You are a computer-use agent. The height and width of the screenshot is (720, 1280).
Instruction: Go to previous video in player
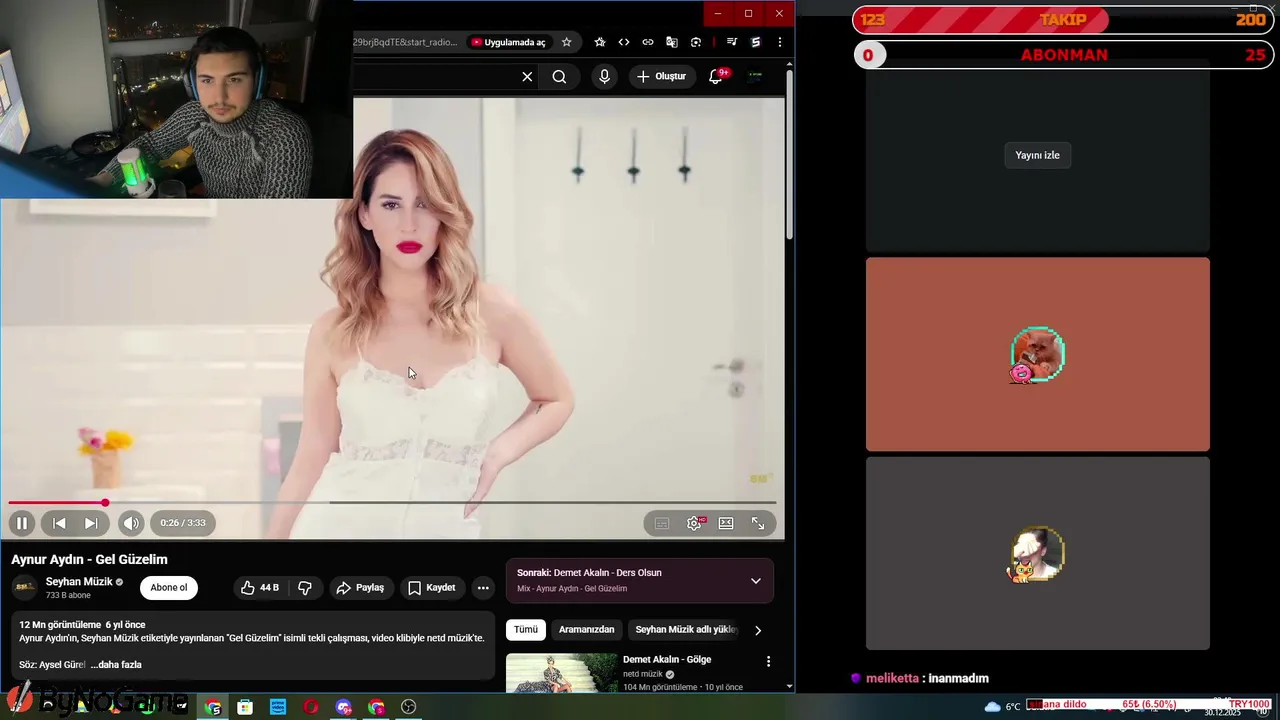click(59, 523)
